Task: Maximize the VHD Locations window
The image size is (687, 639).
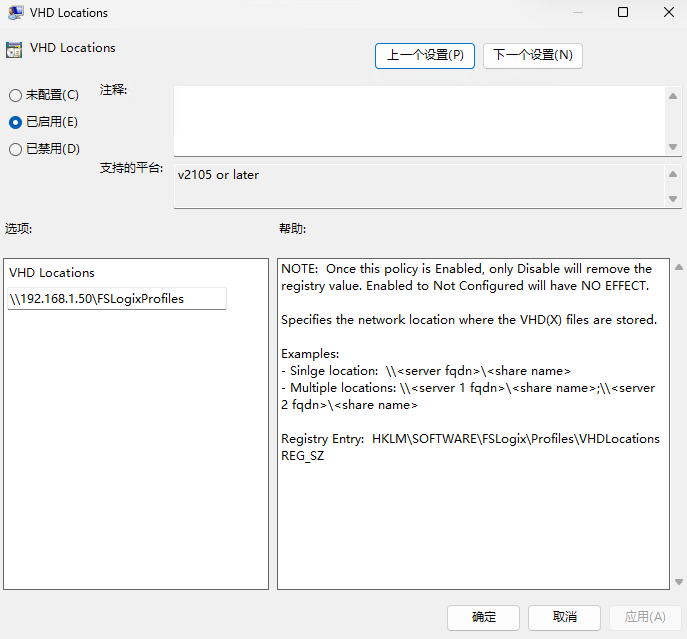Action: pyautogui.click(x=623, y=13)
